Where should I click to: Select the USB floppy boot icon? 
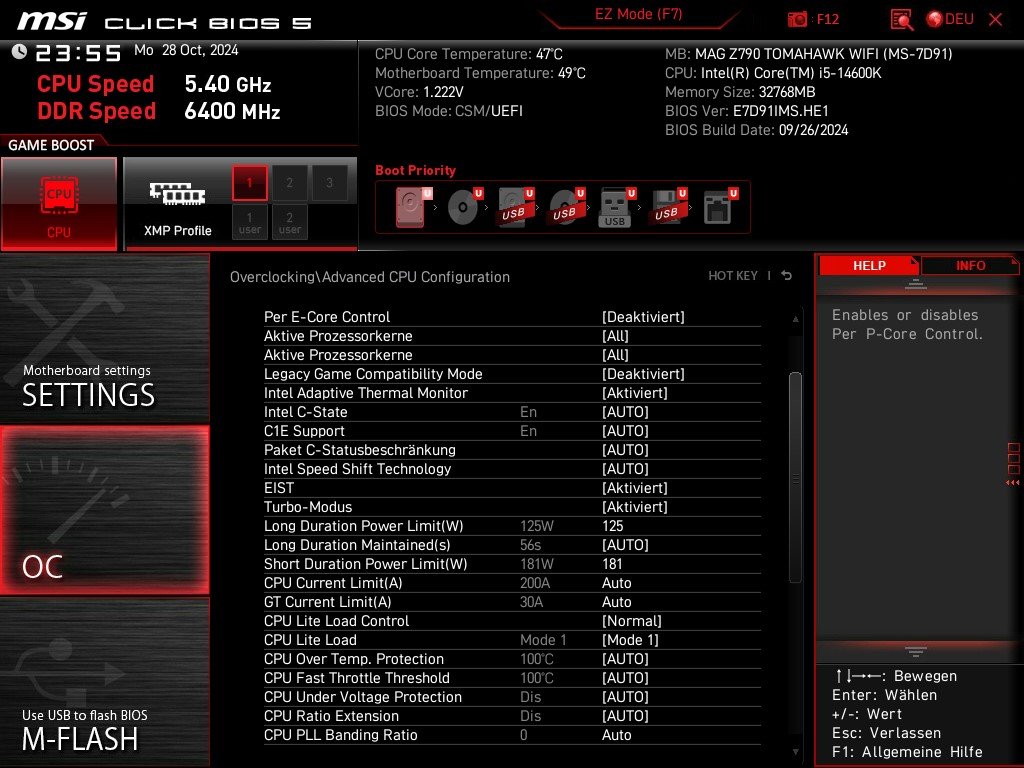point(667,207)
